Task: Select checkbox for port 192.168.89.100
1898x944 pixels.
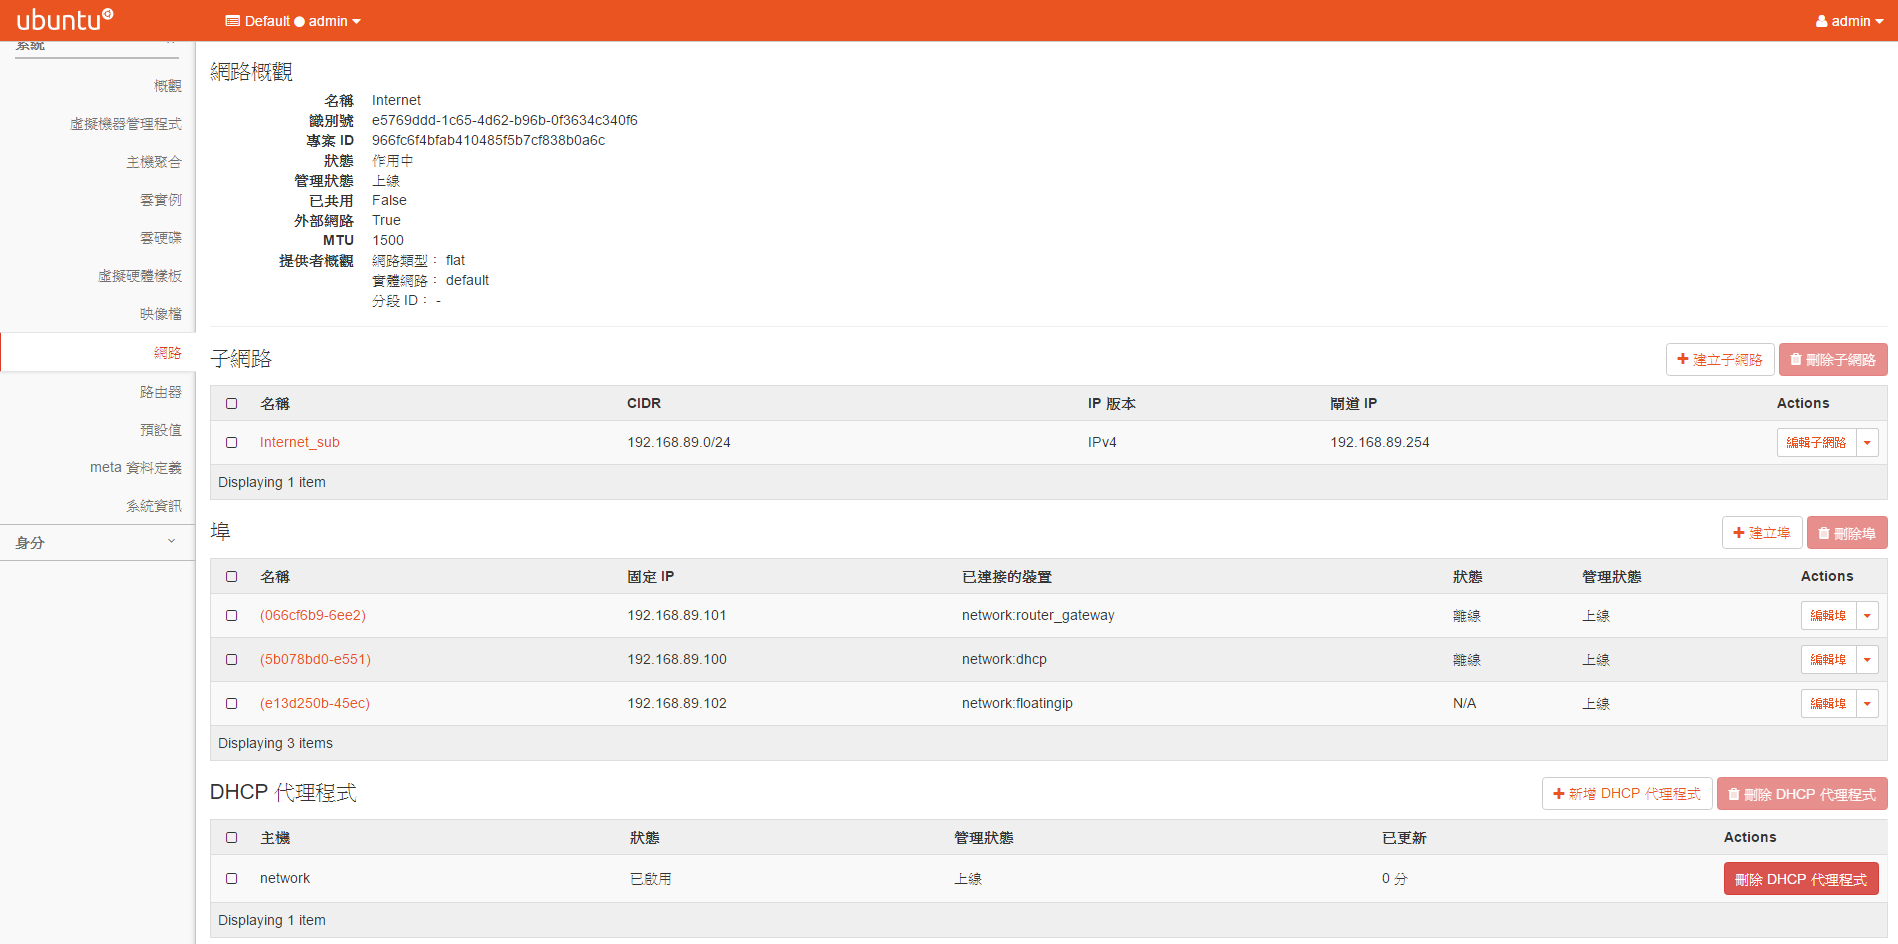Action: (x=232, y=659)
